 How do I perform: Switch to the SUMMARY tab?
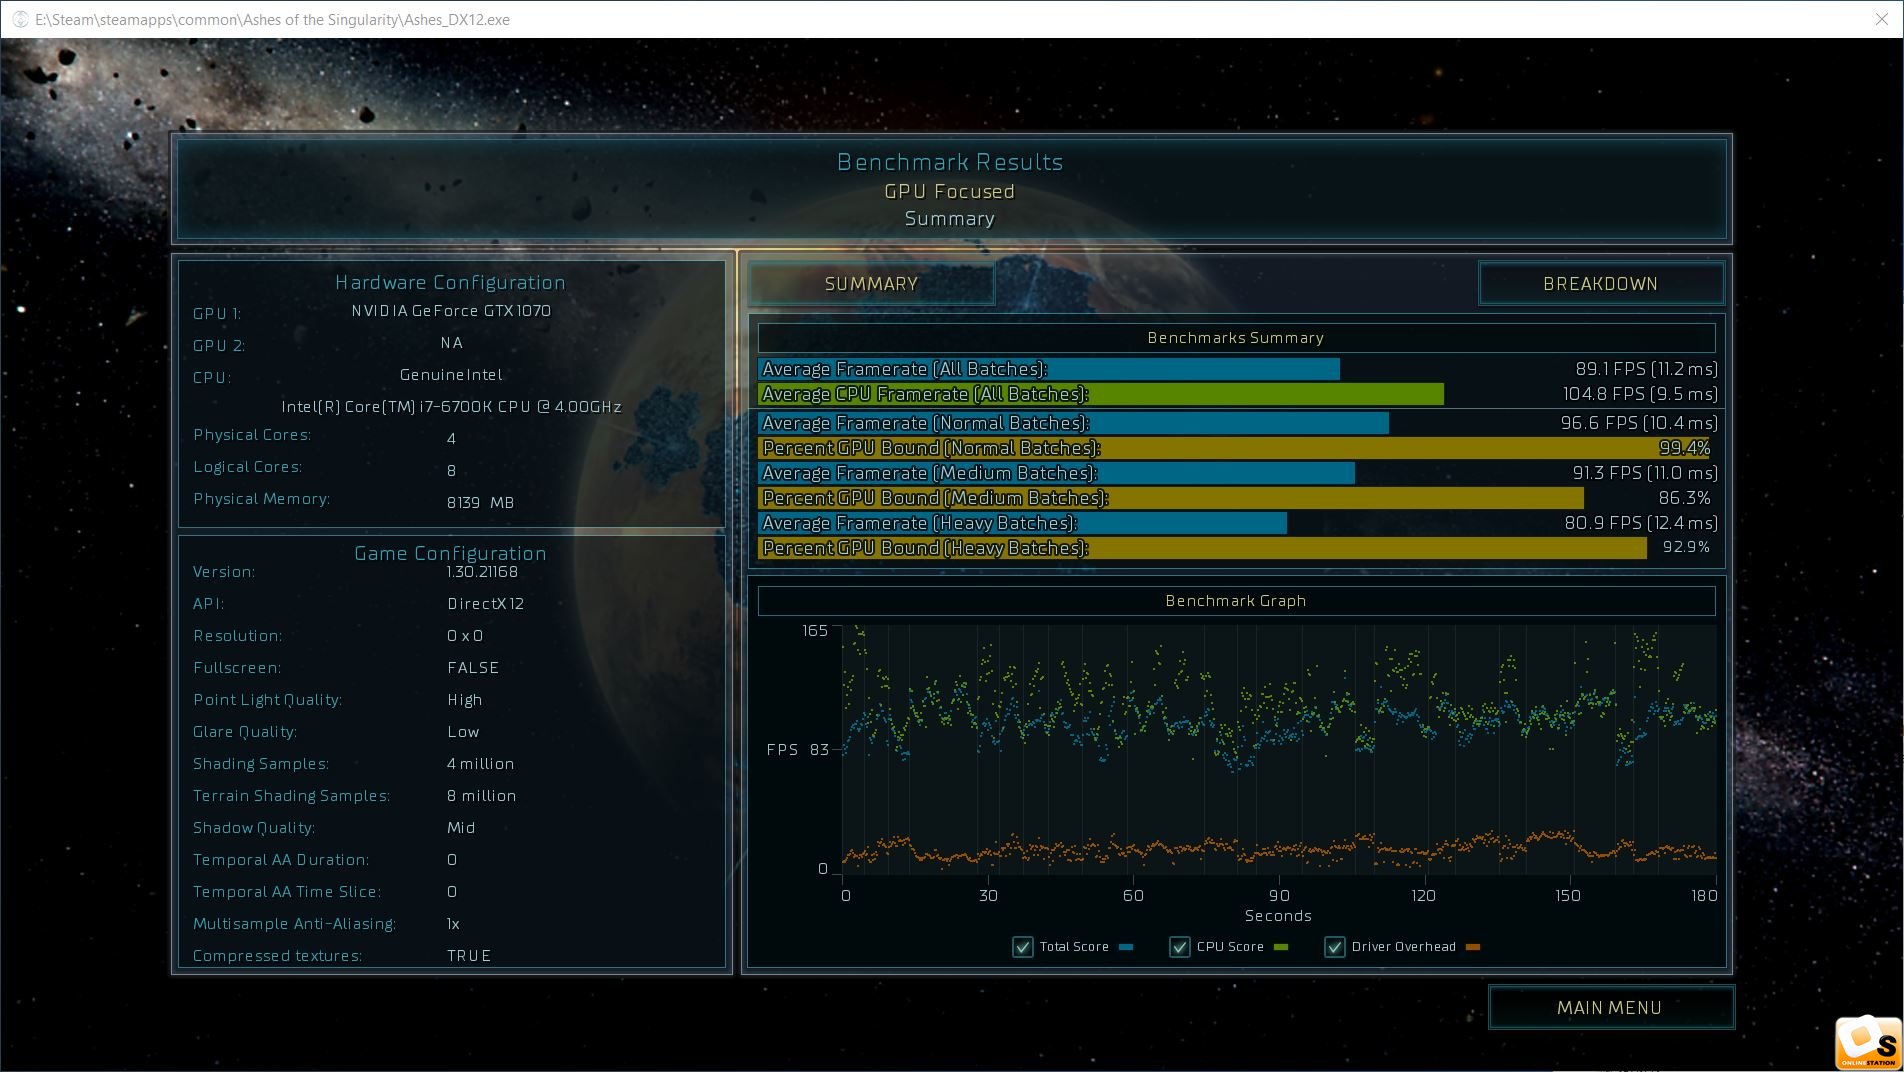coord(871,284)
